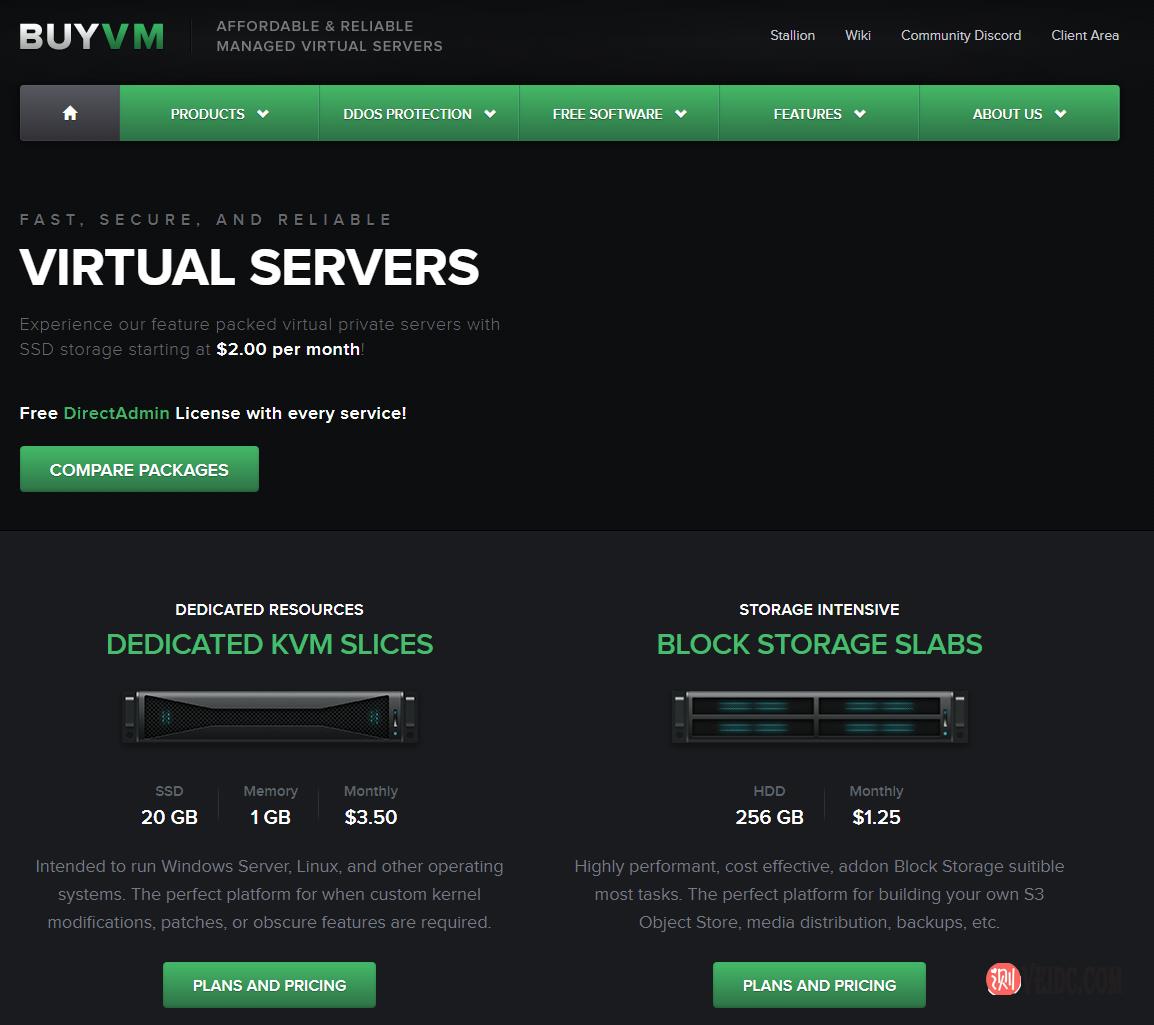Image resolution: width=1154 pixels, height=1025 pixels.
Task: Click the red watermark badge icon
Action: [x=1003, y=979]
